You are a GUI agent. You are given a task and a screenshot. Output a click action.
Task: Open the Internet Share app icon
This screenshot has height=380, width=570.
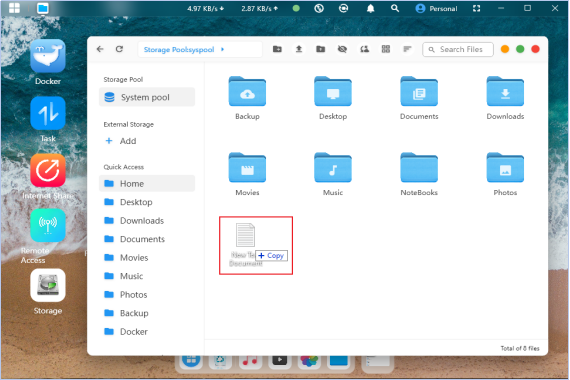point(48,170)
